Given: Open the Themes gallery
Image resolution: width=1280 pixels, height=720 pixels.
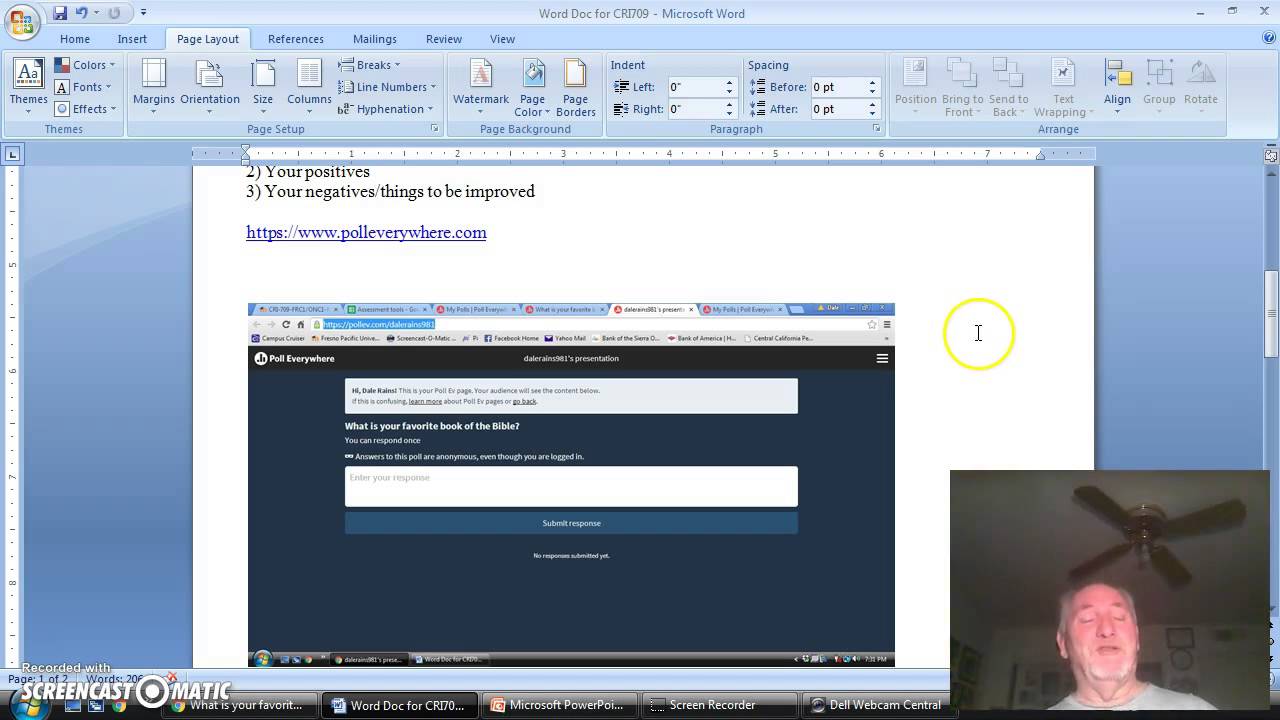Looking at the screenshot, I should pos(28,86).
